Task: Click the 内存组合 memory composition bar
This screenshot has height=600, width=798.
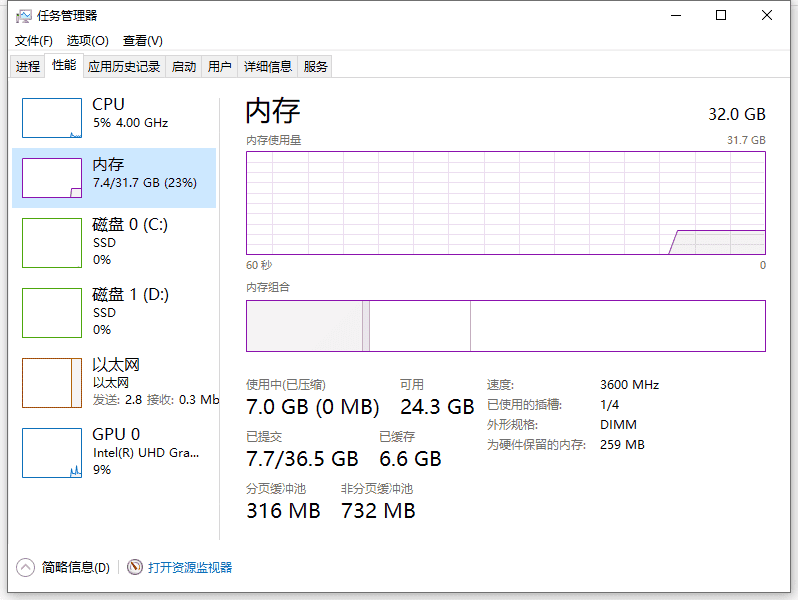Action: (505, 326)
